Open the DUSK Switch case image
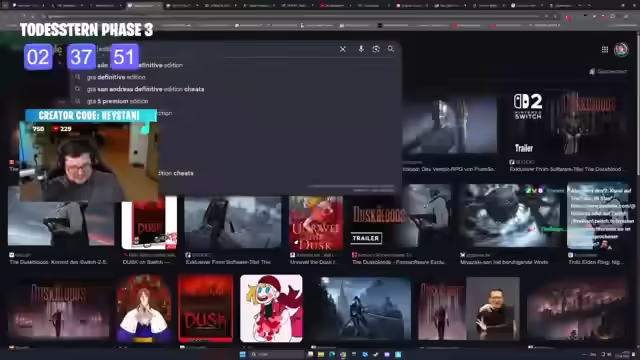640x360 pixels. tap(149, 223)
